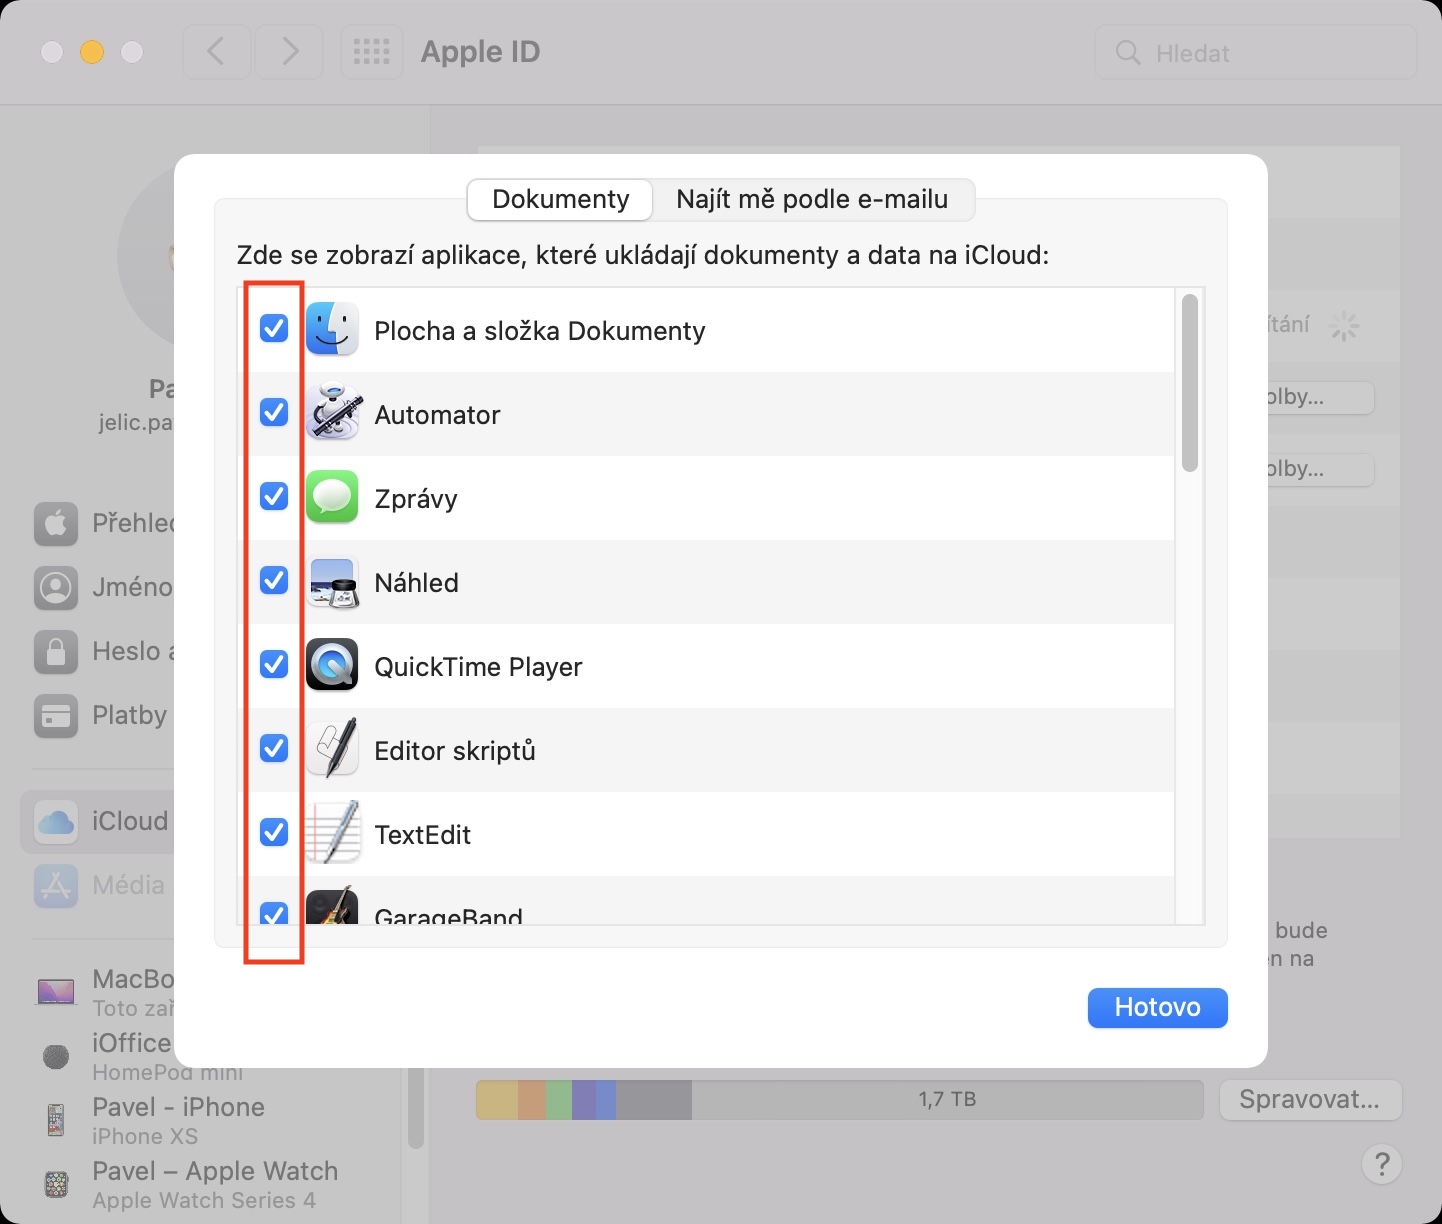
Task: Select the iCloud sidebar cloud icon
Action: (56, 821)
